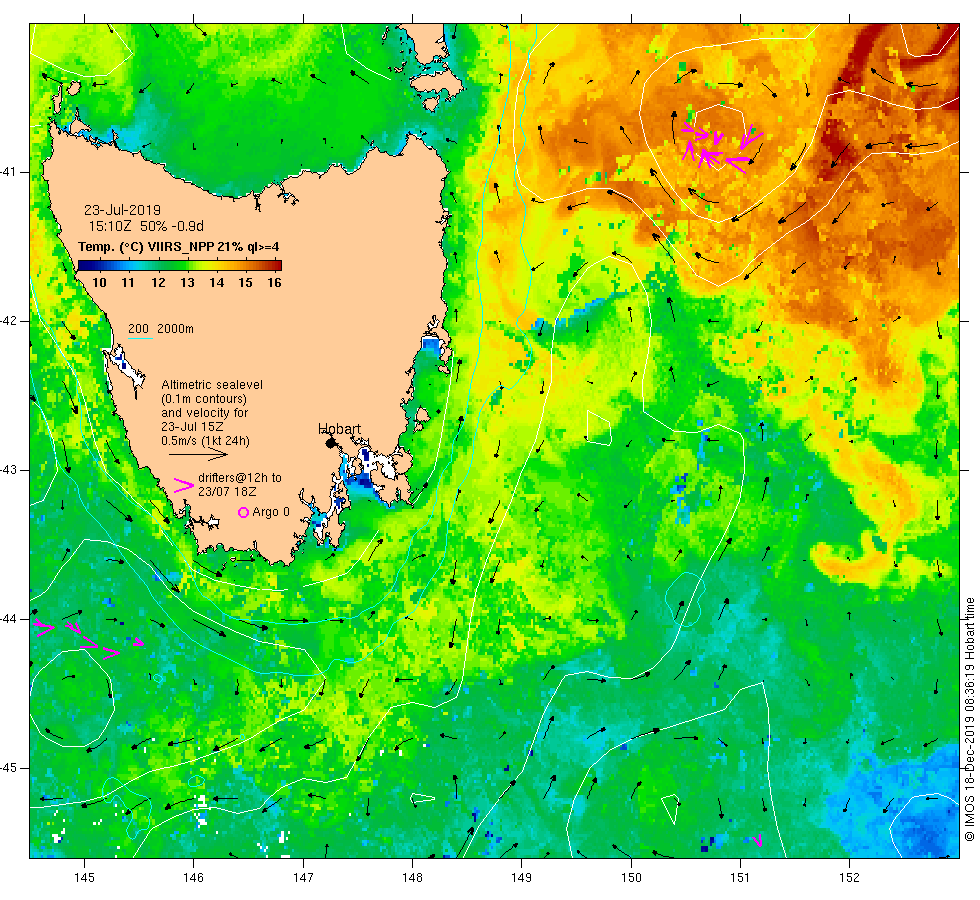Click the longitude label 145
The image size is (980, 900).
point(84,878)
